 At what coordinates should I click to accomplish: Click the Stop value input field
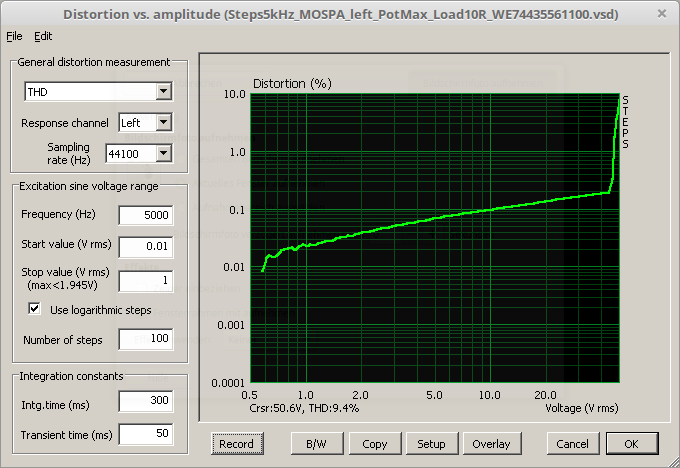(146, 280)
